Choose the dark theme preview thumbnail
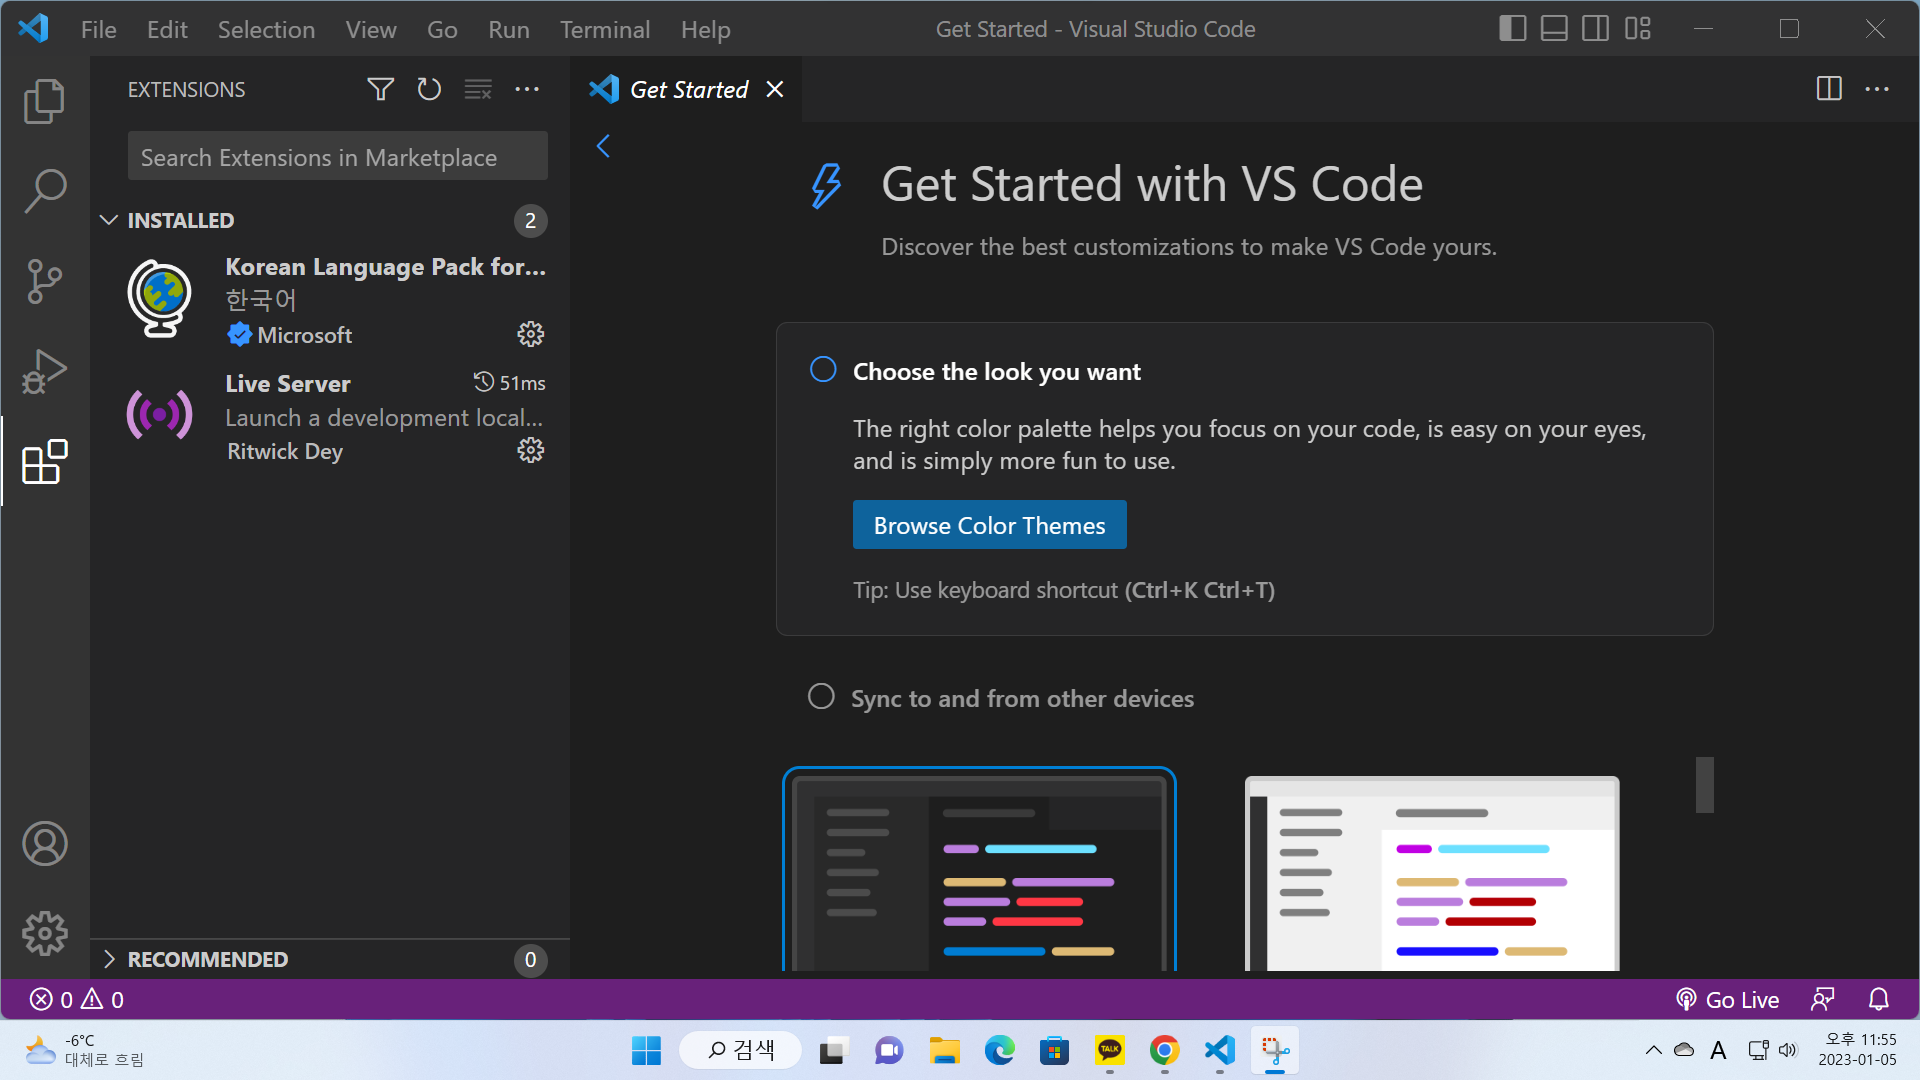This screenshot has height=1080, width=1920. point(979,870)
